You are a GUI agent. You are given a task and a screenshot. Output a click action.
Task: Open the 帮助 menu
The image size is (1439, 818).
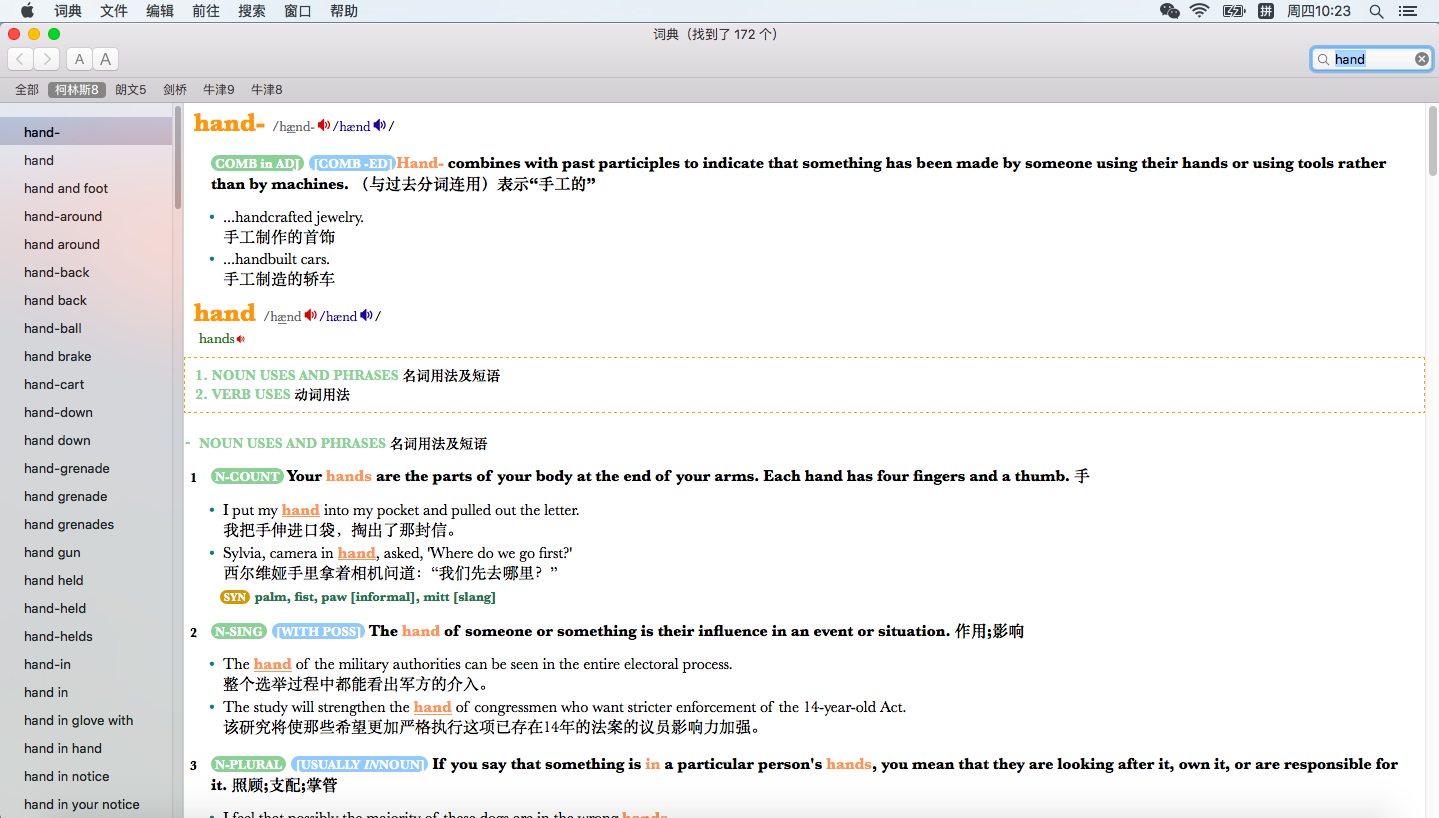[344, 11]
